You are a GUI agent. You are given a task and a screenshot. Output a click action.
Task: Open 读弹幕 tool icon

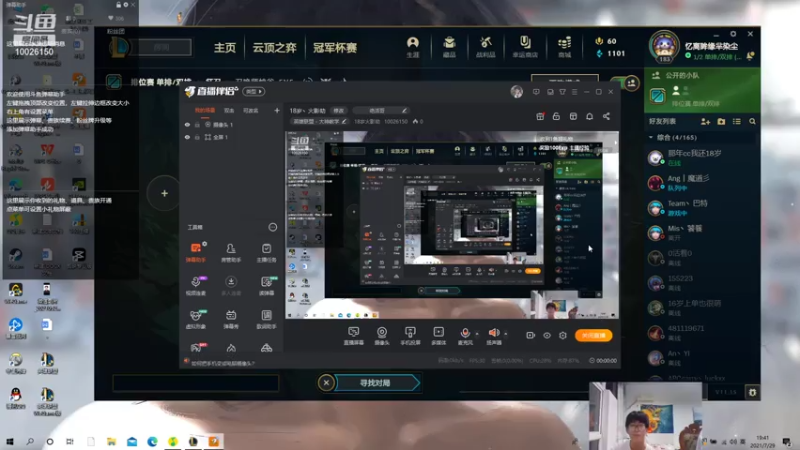coord(266,286)
